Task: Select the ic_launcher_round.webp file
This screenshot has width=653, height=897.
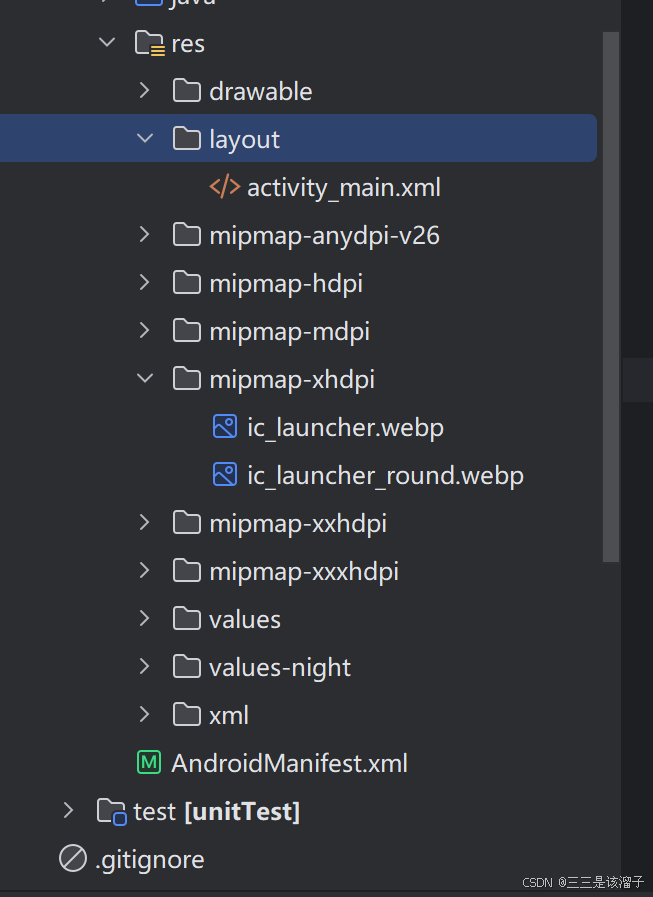Action: pos(385,475)
